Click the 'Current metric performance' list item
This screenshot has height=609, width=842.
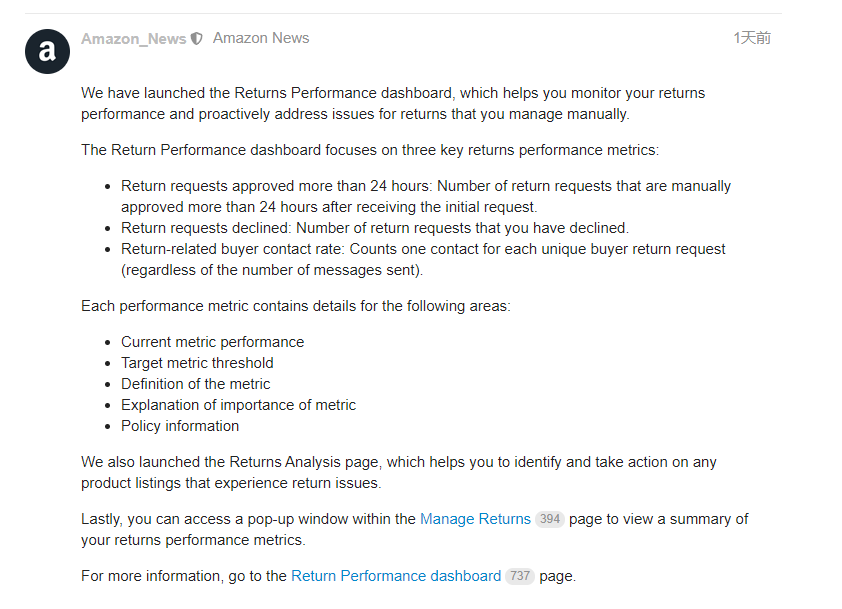pos(212,342)
